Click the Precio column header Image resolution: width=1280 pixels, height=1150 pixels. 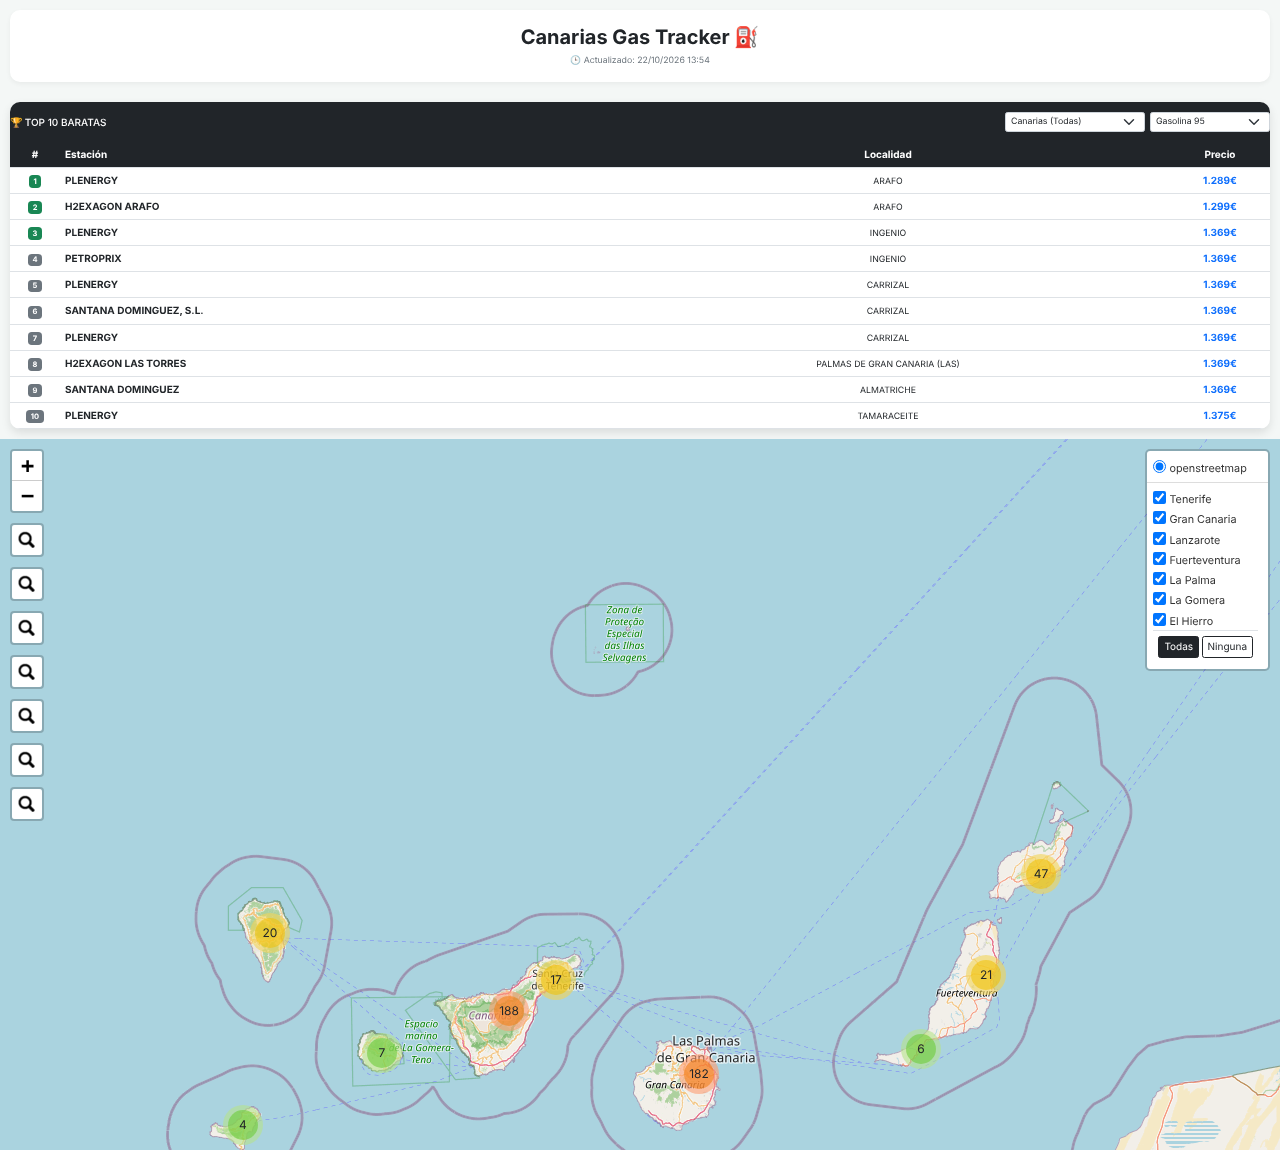pos(1220,155)
